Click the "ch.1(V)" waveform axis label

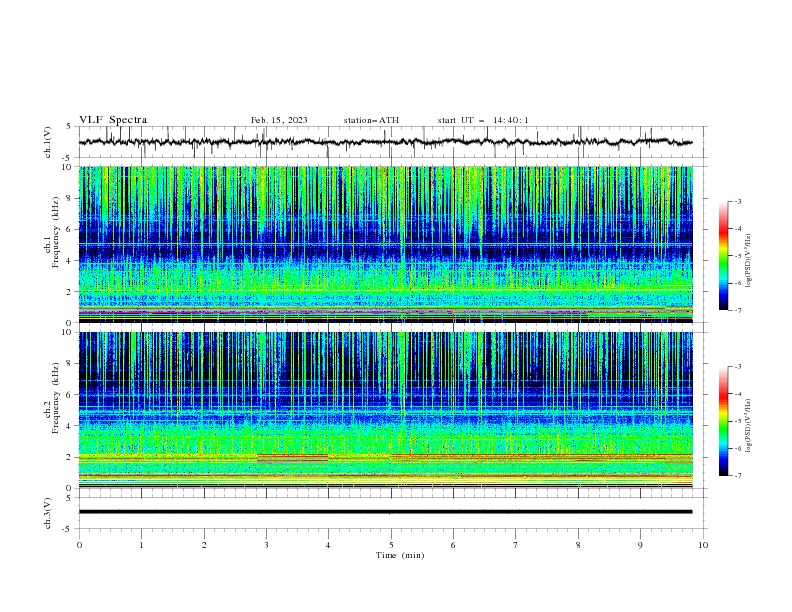(47, 142)
